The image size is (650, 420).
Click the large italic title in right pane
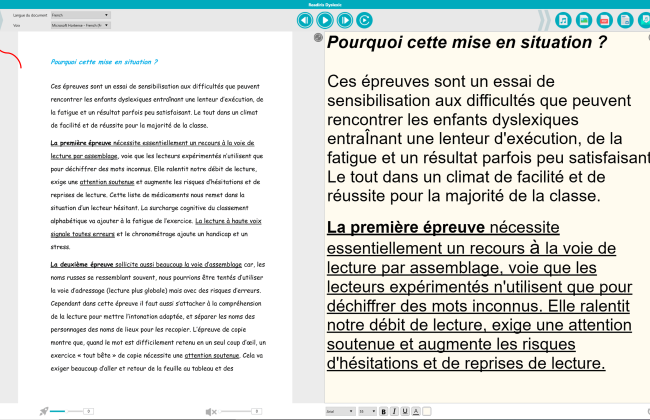click(467, 42)
